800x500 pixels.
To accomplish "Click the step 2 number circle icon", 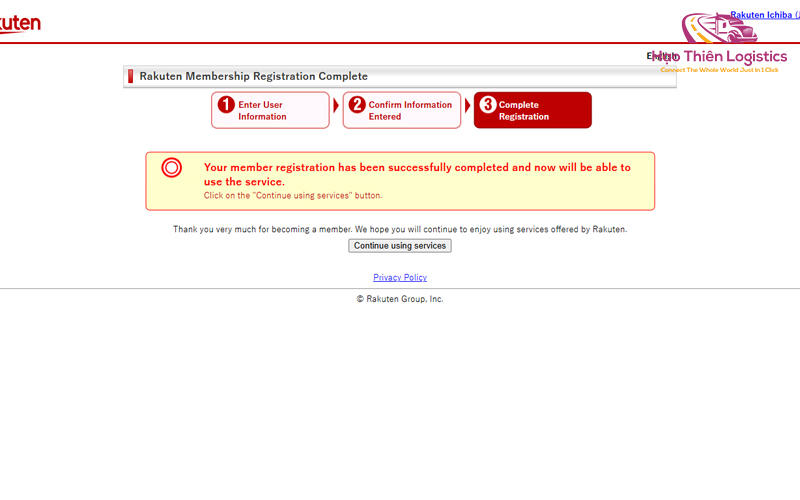I will [357, 105].
